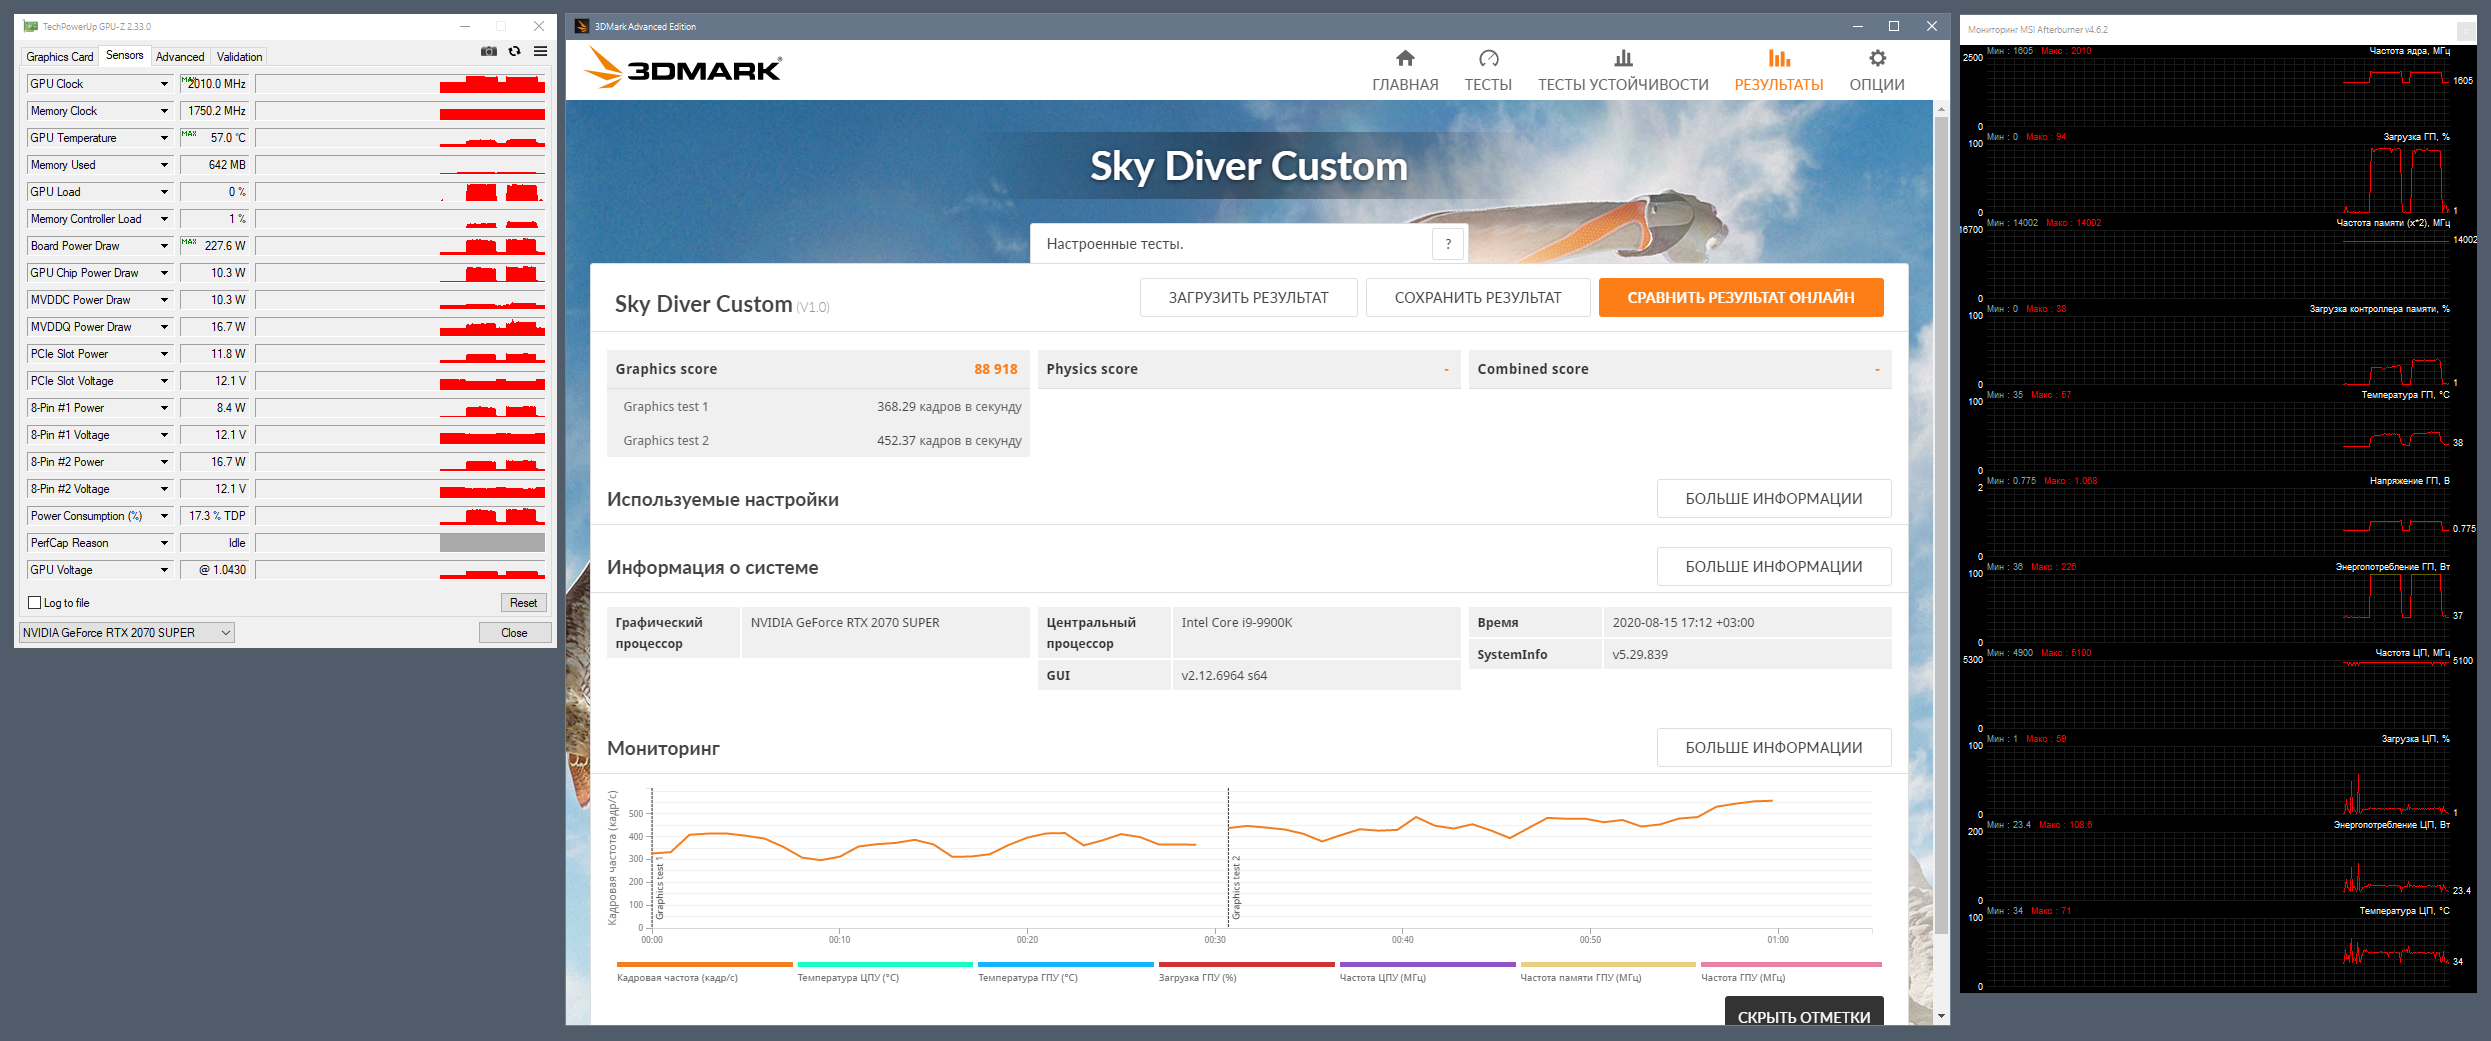Click БОЛЬШЕ ИНФОРМАЦИИ beside Мониторинг

point(1774,748)
